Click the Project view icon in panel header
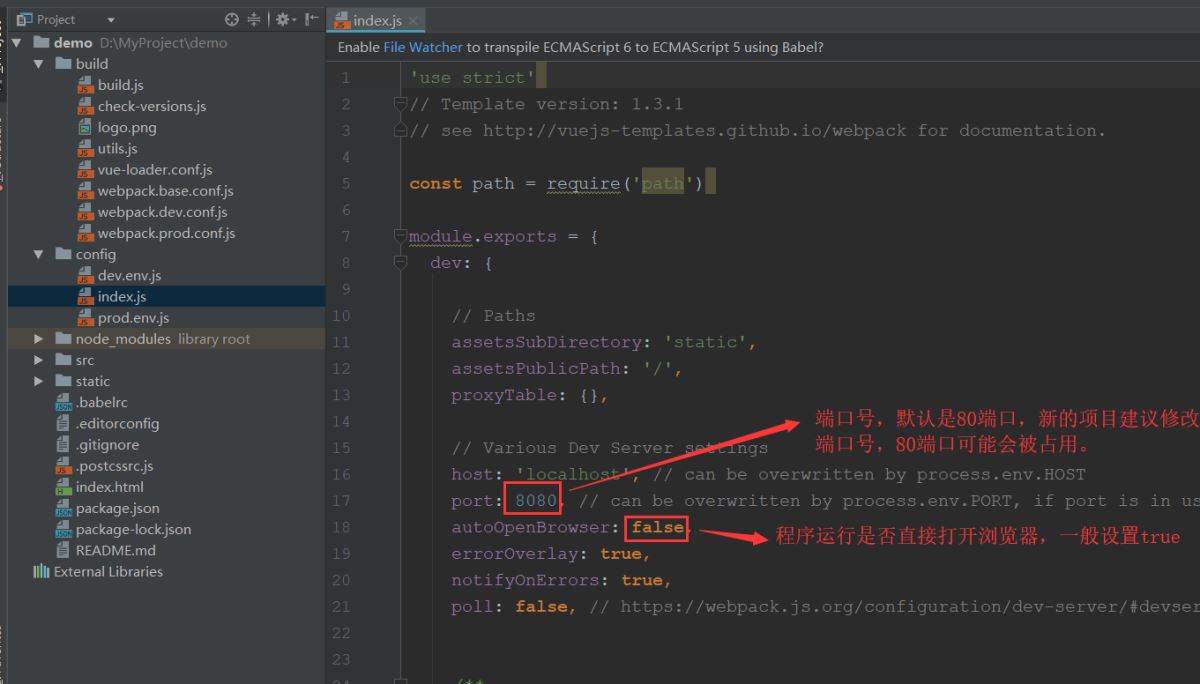 tap(25, 19)
